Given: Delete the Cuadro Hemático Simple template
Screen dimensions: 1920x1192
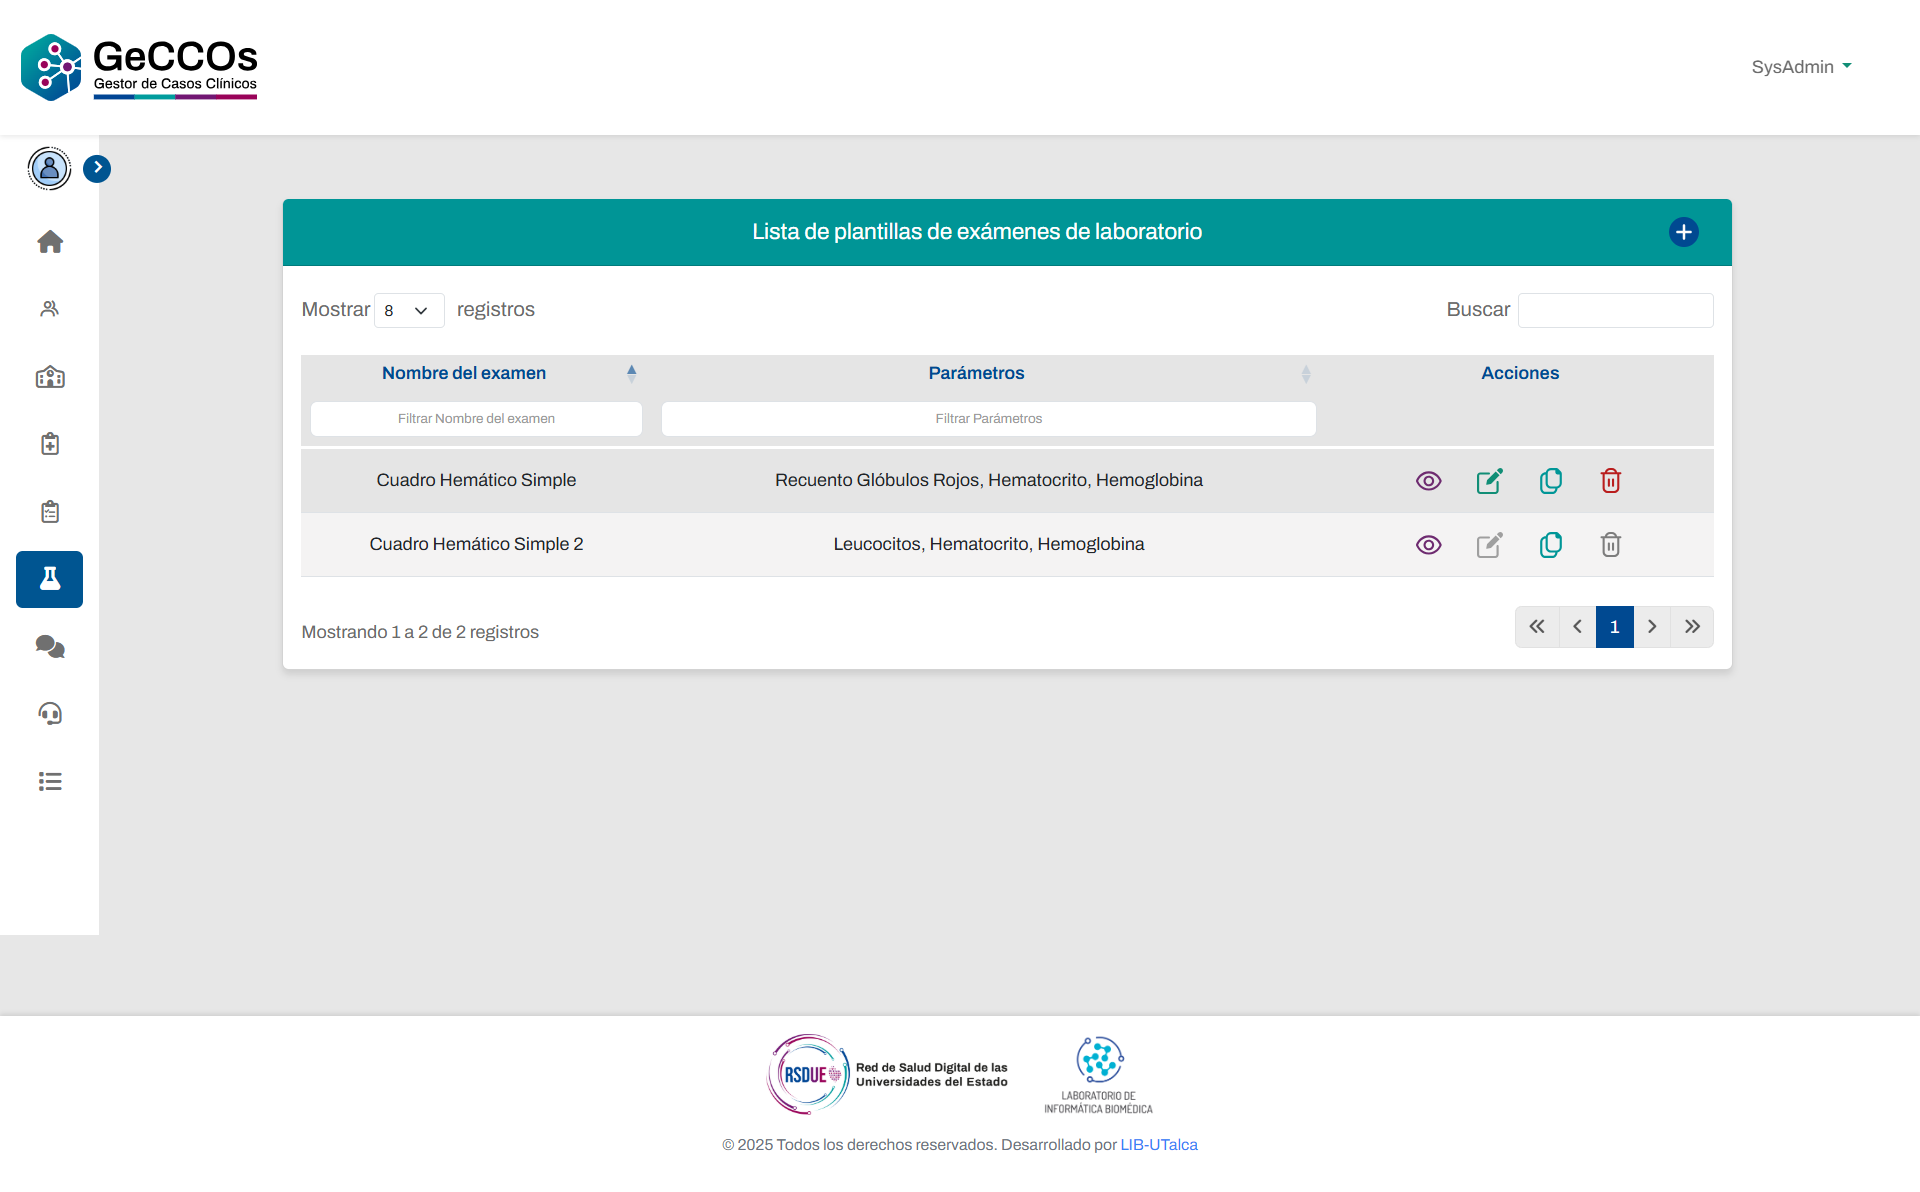Looking at the screenshot, I should pyautogui.click(x=1611, y=481).
